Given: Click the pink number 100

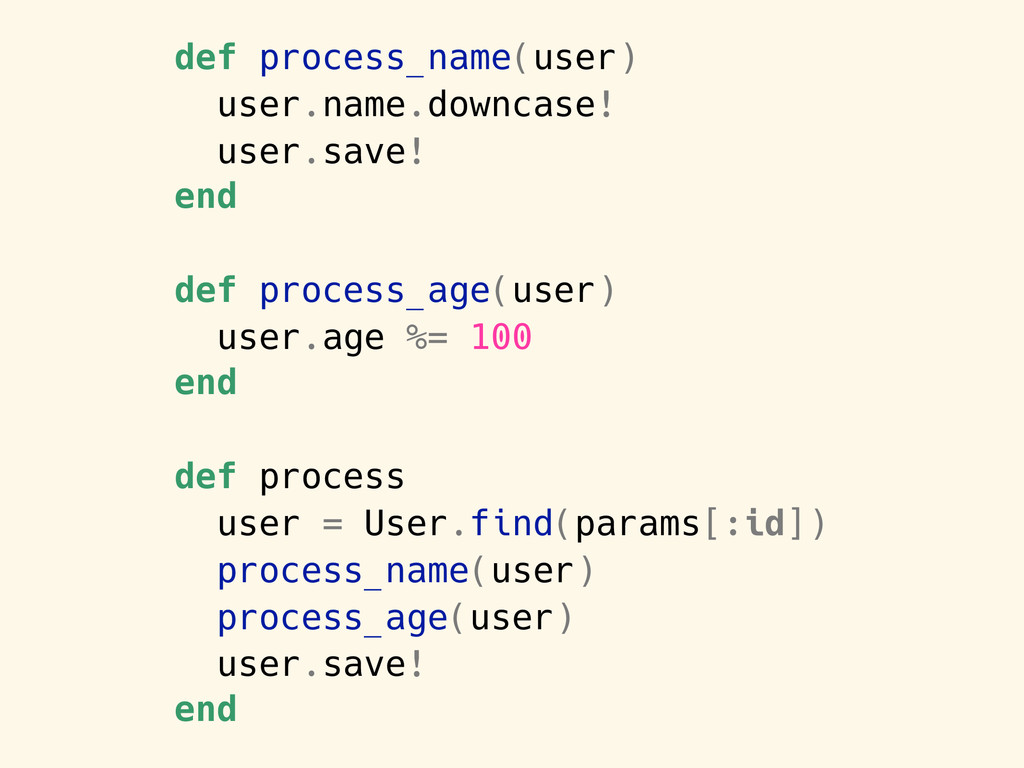Looking at the screenshot, I should pos(501,338).
